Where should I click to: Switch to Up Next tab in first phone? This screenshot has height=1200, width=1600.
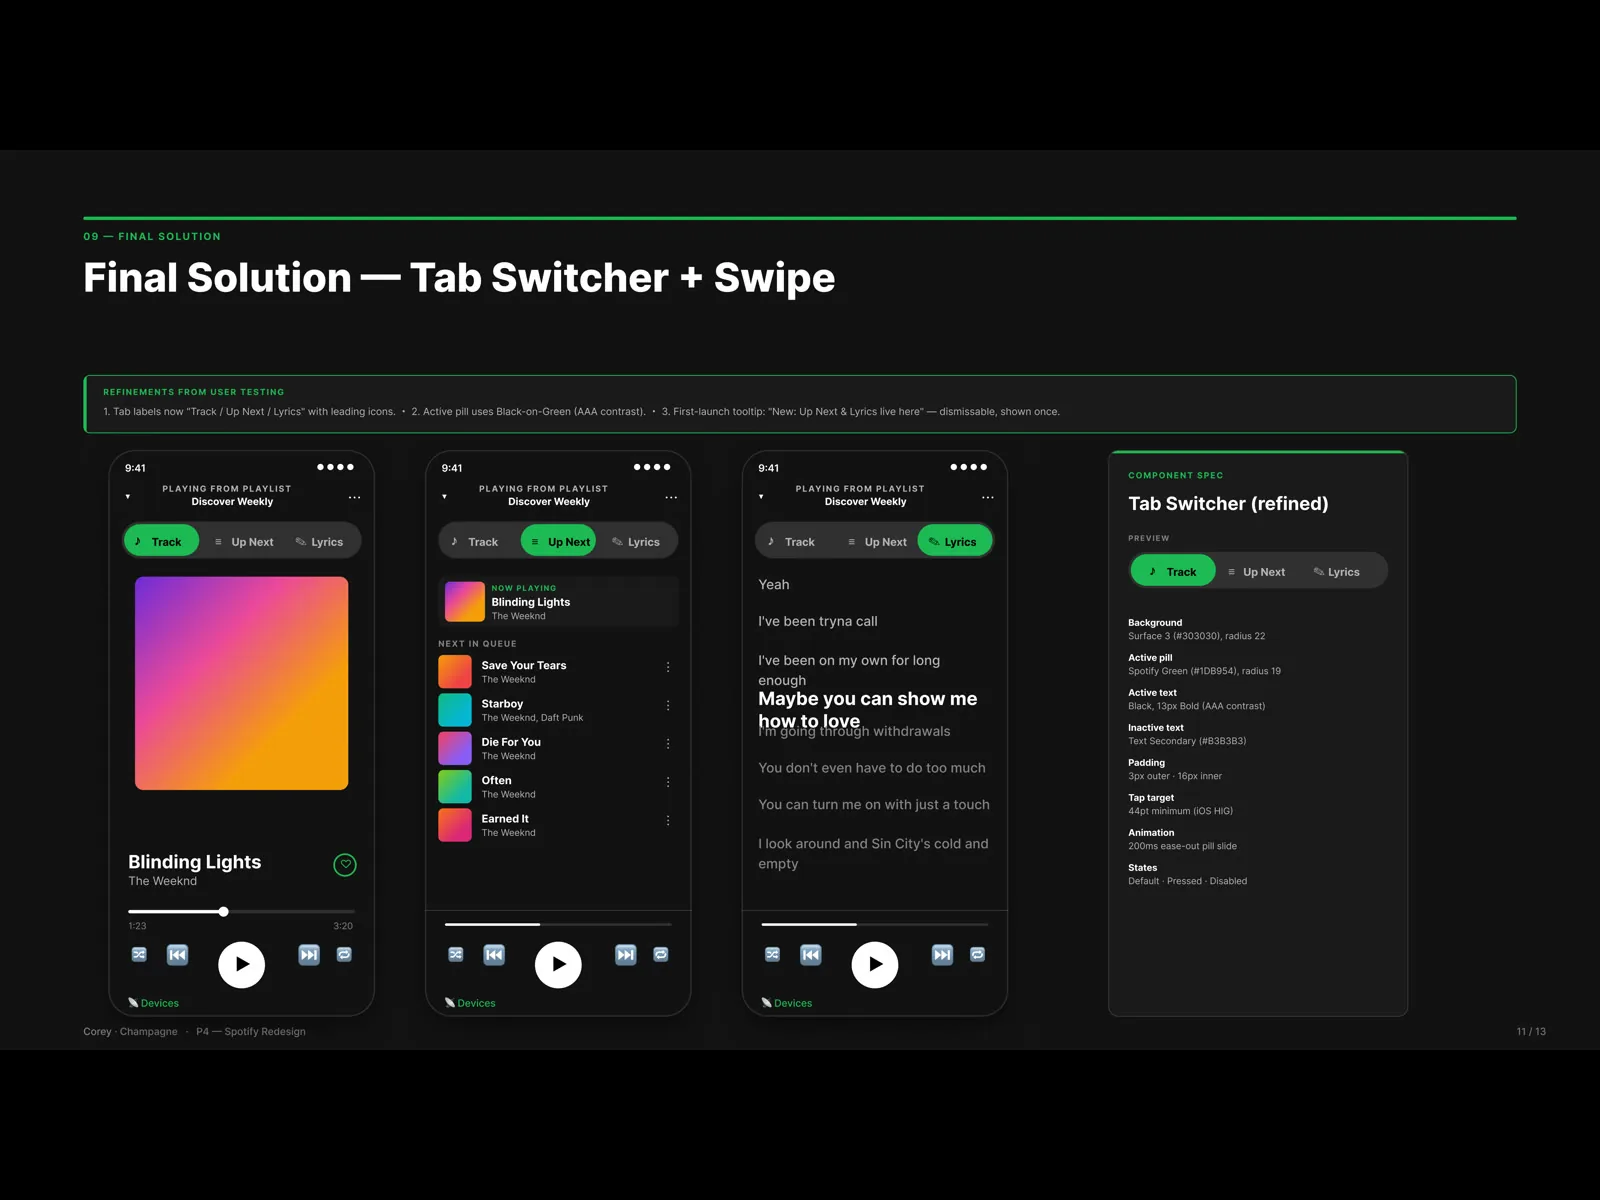click(244, 542)
